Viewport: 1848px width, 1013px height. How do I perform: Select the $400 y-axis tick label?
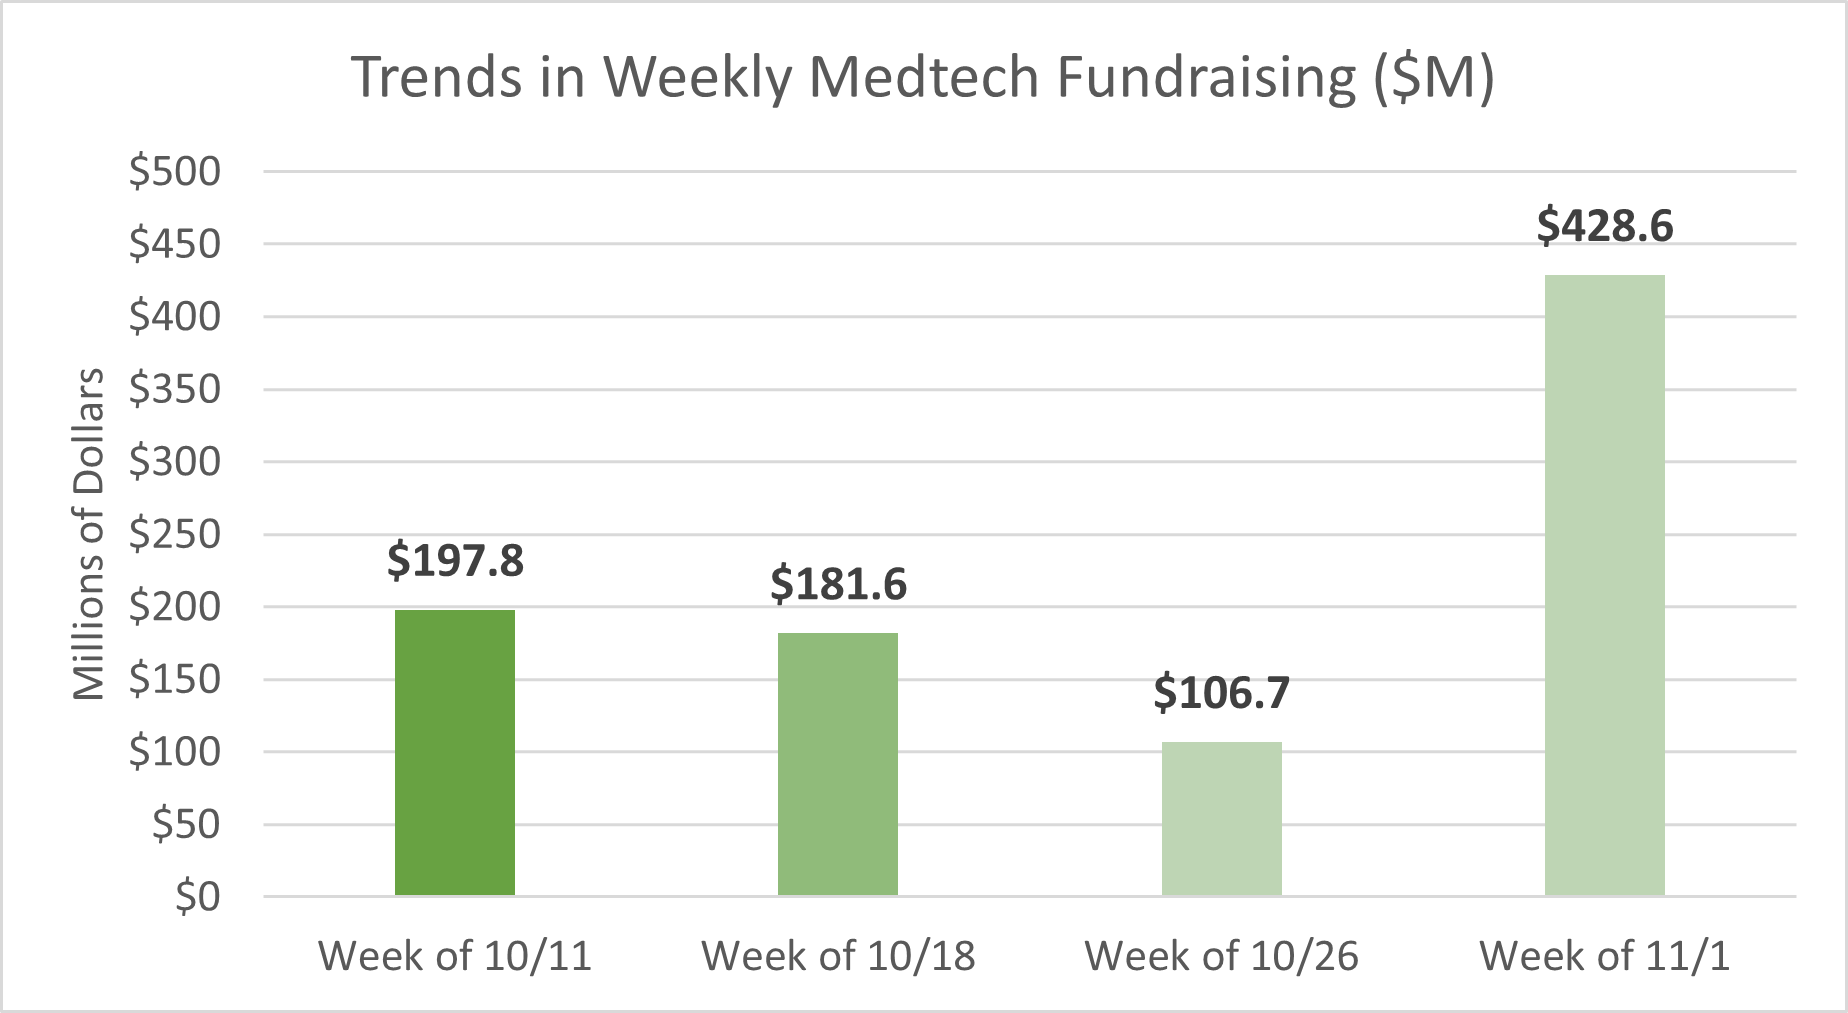[x=175, y=317]
